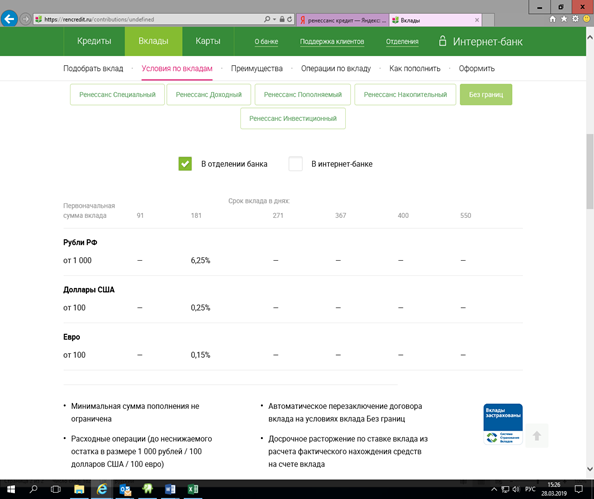Open the browser home icon
Viewport: 594px width, 499px height.
point(553,19)
